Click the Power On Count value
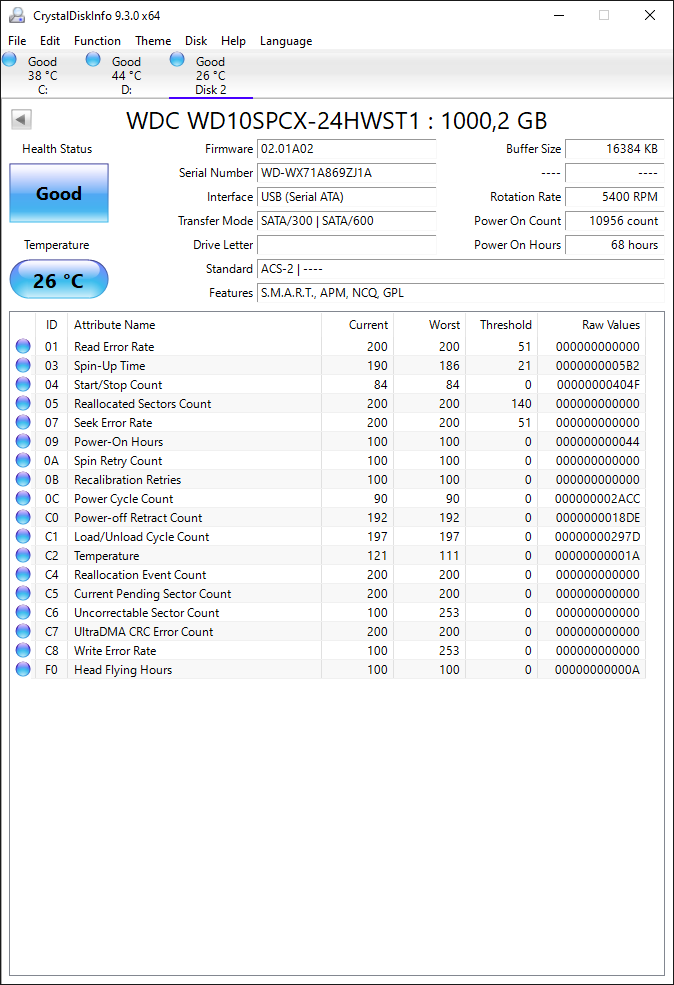674x985 pixels. pos(614,220)
